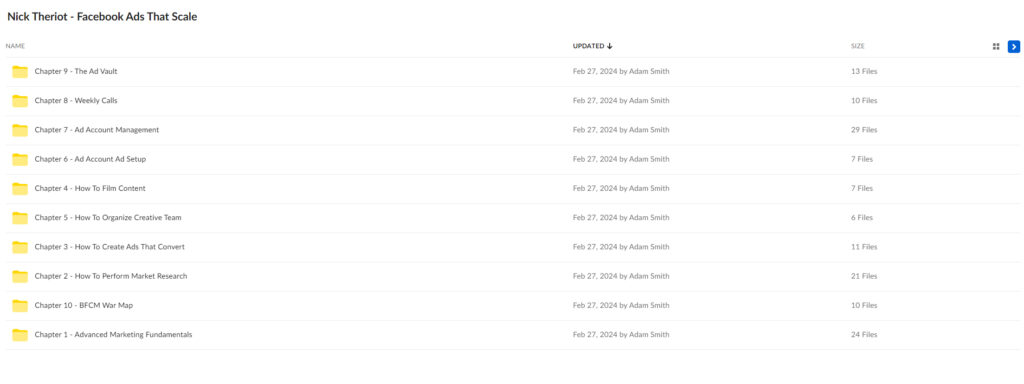Click the blue arrow details panel button
This screenshot has width=1024, height=384.
(x=1014, y=46)
